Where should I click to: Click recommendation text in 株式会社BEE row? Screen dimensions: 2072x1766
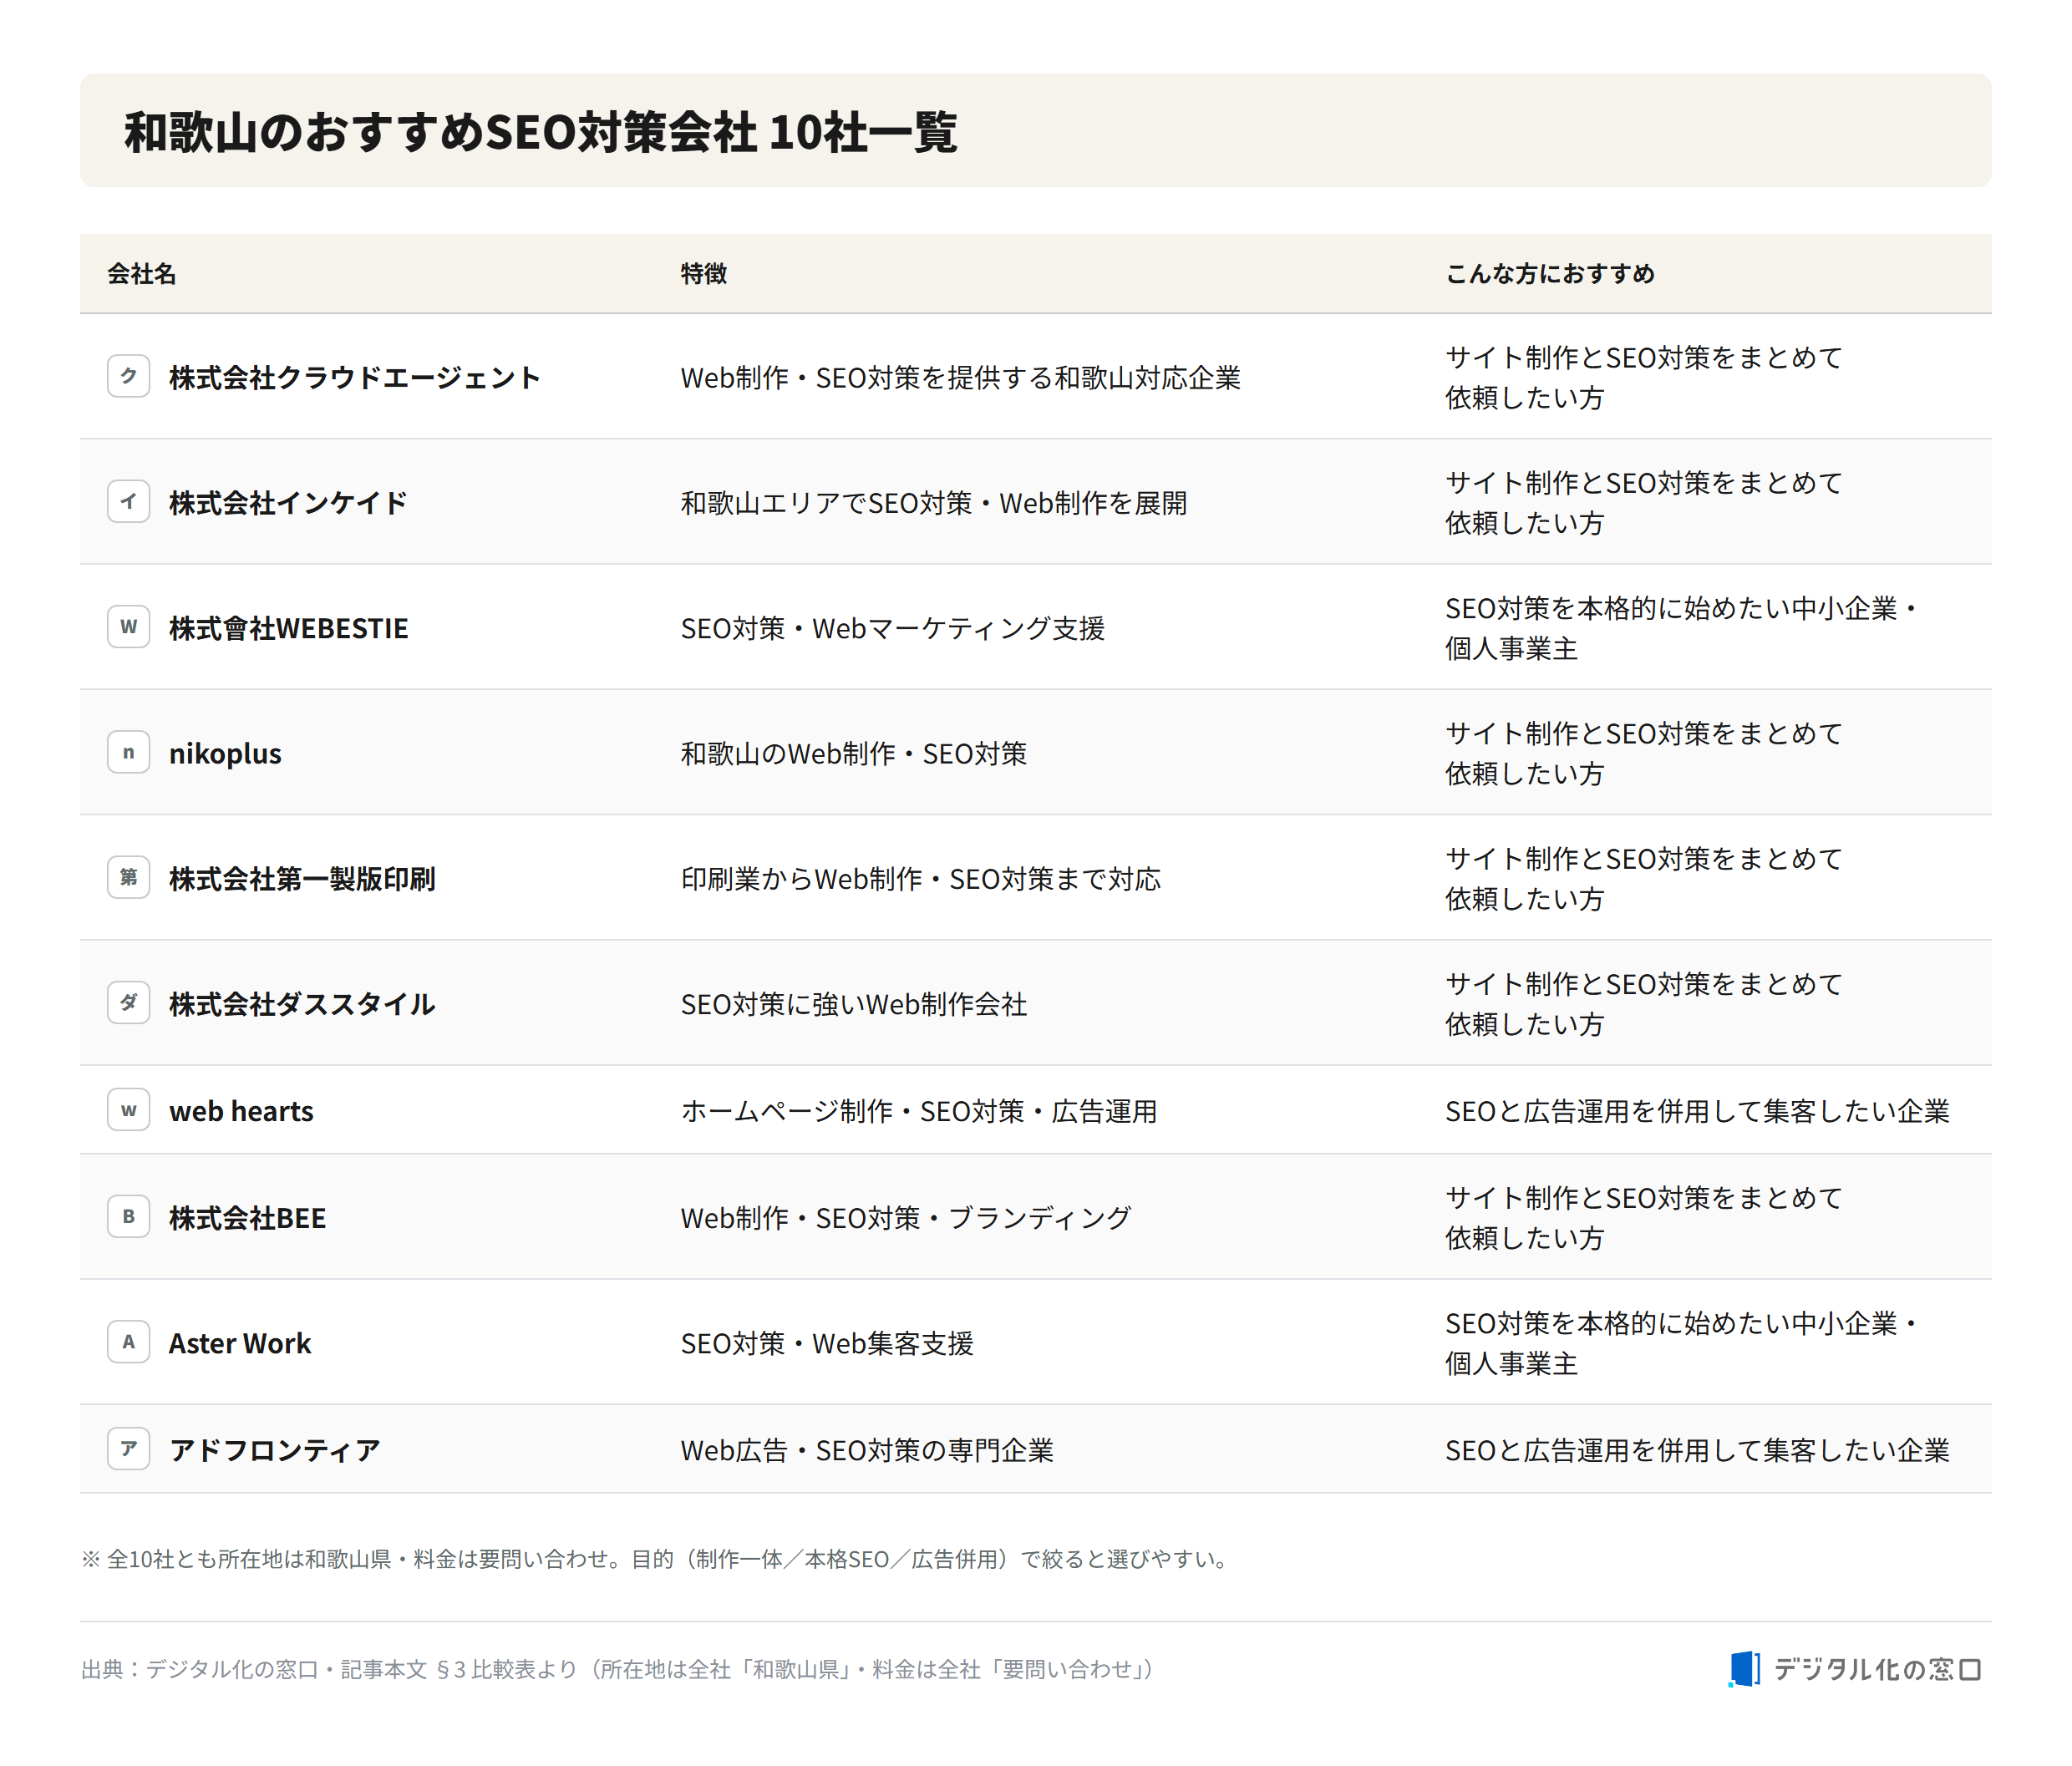(1643, 1217)
